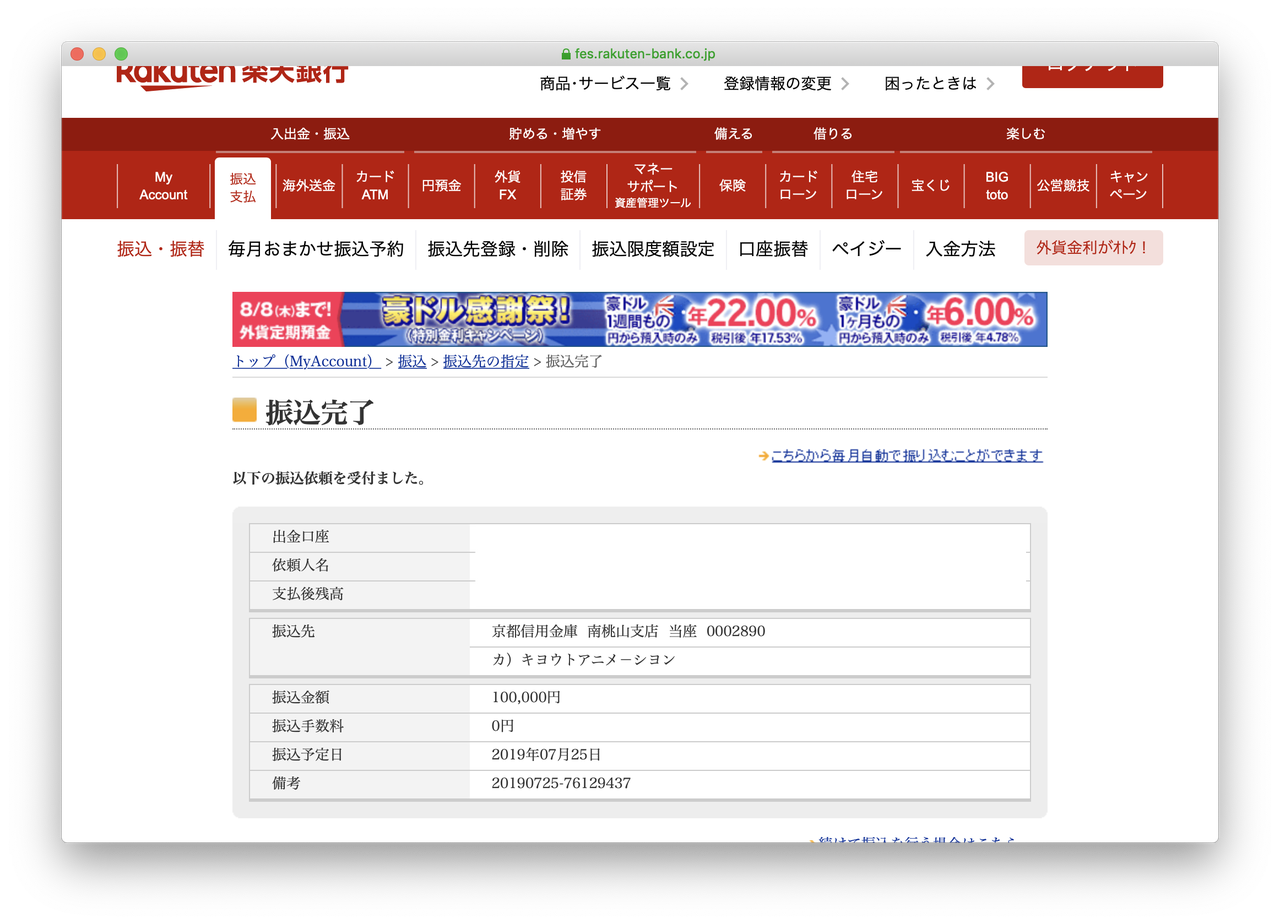Viewport: 1280px width, 924px height.
Task: Click the 振込完了 page heading
Action: [x=320, y=412]
